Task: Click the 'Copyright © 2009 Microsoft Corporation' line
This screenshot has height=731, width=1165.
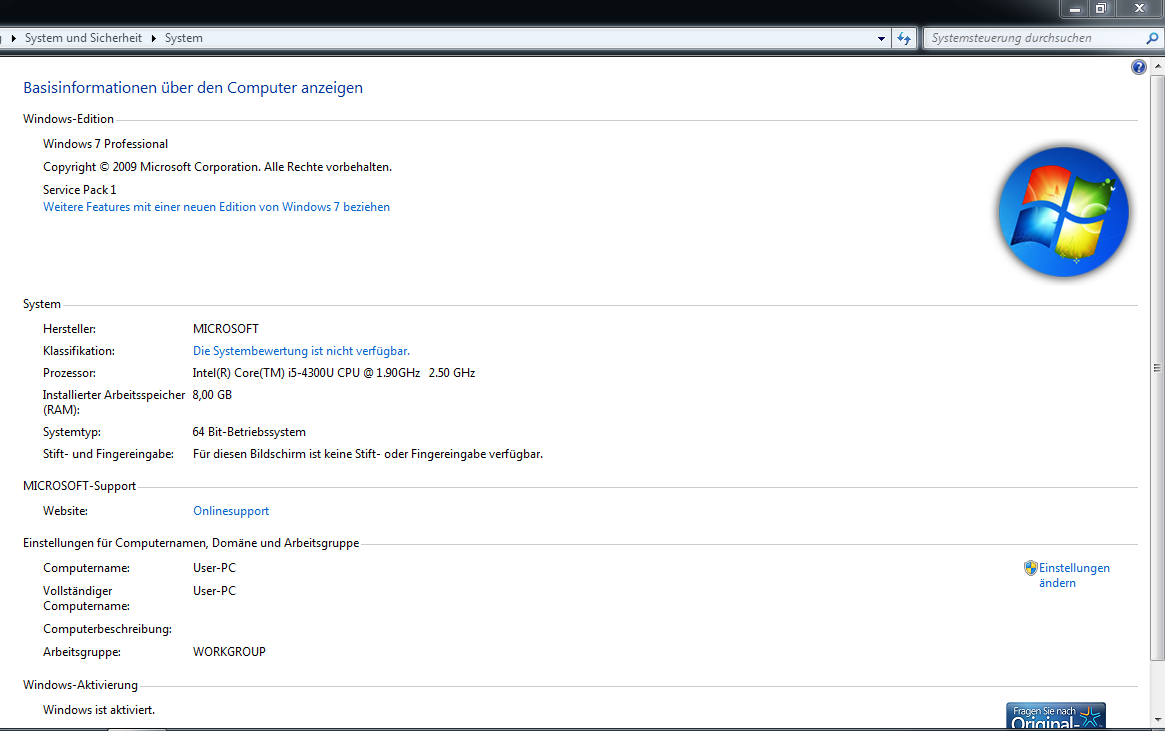Action: click(x=217, y=167)
